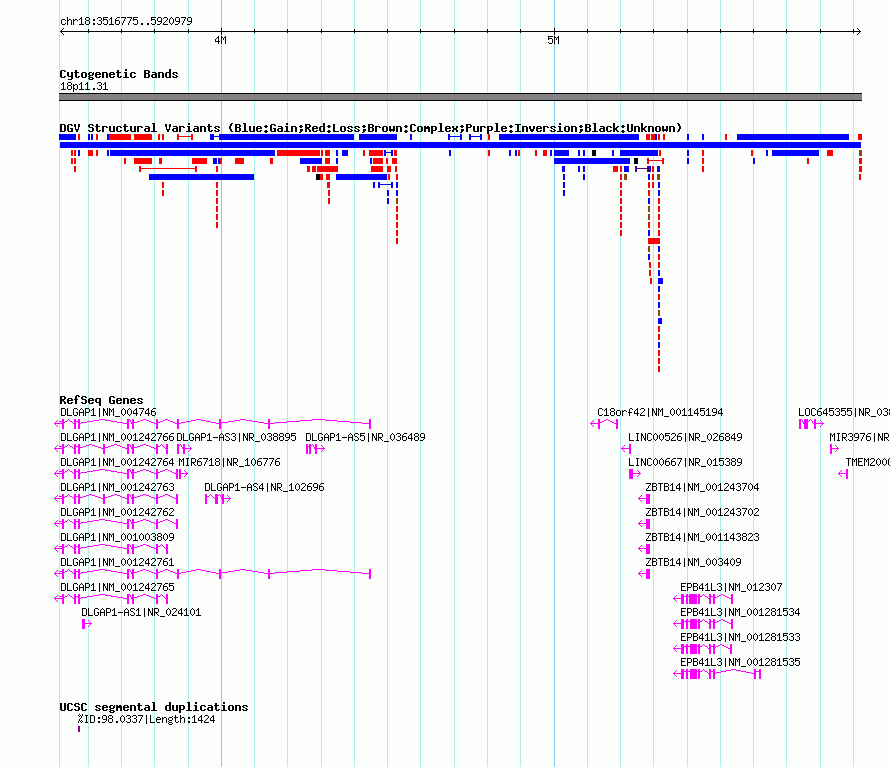890x767 pixels.
Task: Select the DLGAP1|NM_001242761 transcript label
Action: (x=117, y=562)
